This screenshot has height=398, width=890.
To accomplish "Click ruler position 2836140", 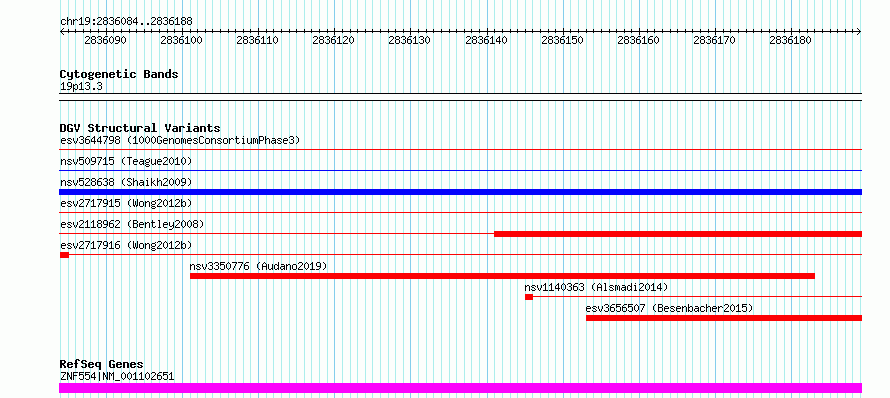I will coord(486,41).
